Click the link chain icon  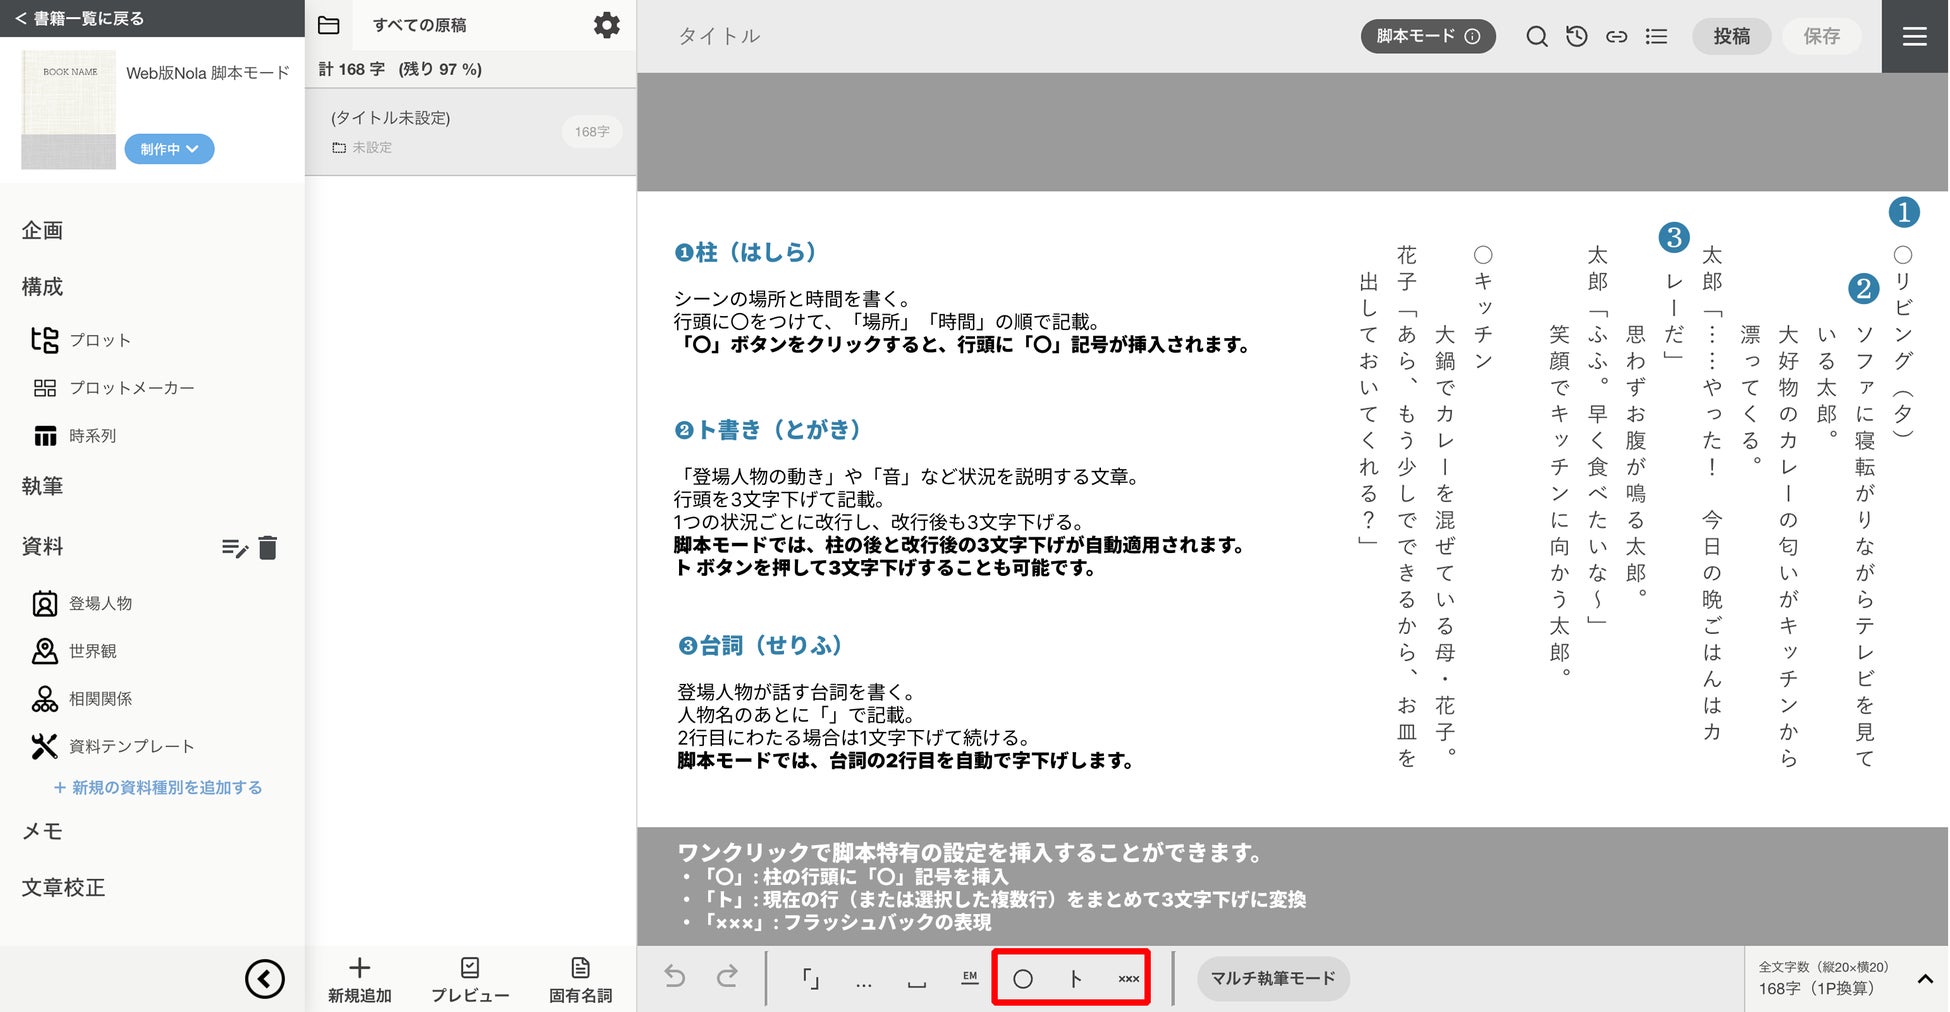(1616, 37)
